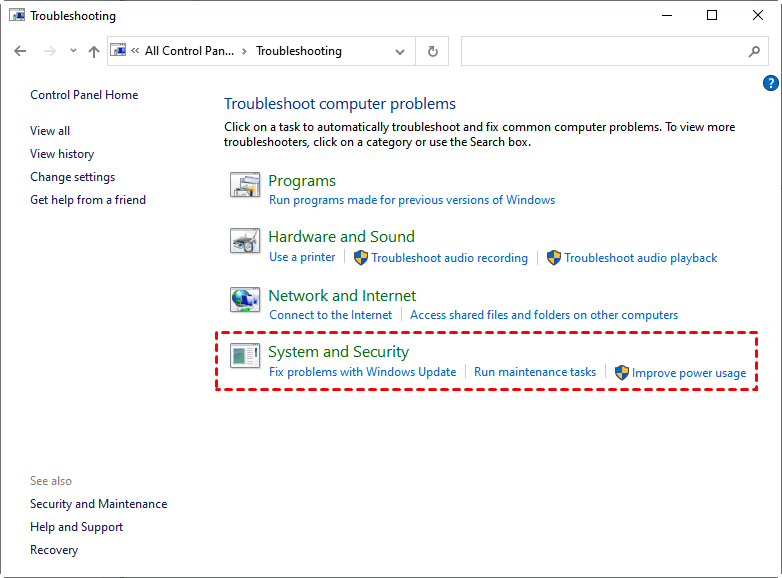782x578 pixels.
Task: Click inside the Control Panel search box
Action: click(x=600, y=51)
